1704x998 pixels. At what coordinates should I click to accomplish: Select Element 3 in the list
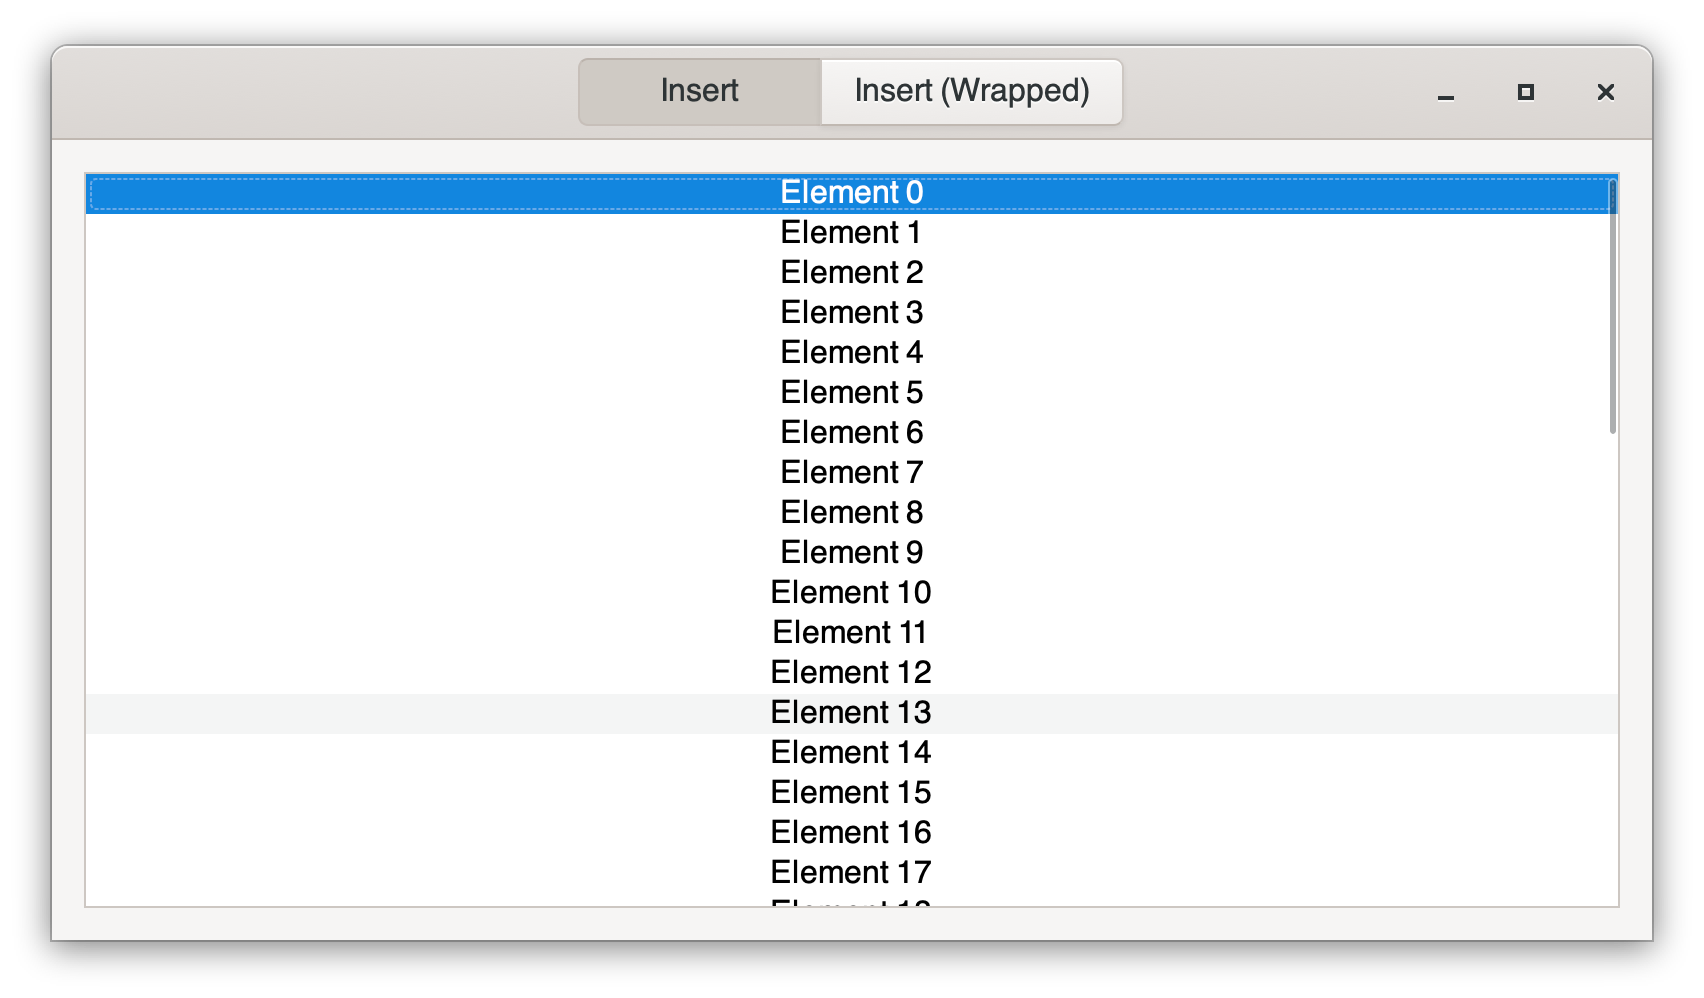click(851, 313)
